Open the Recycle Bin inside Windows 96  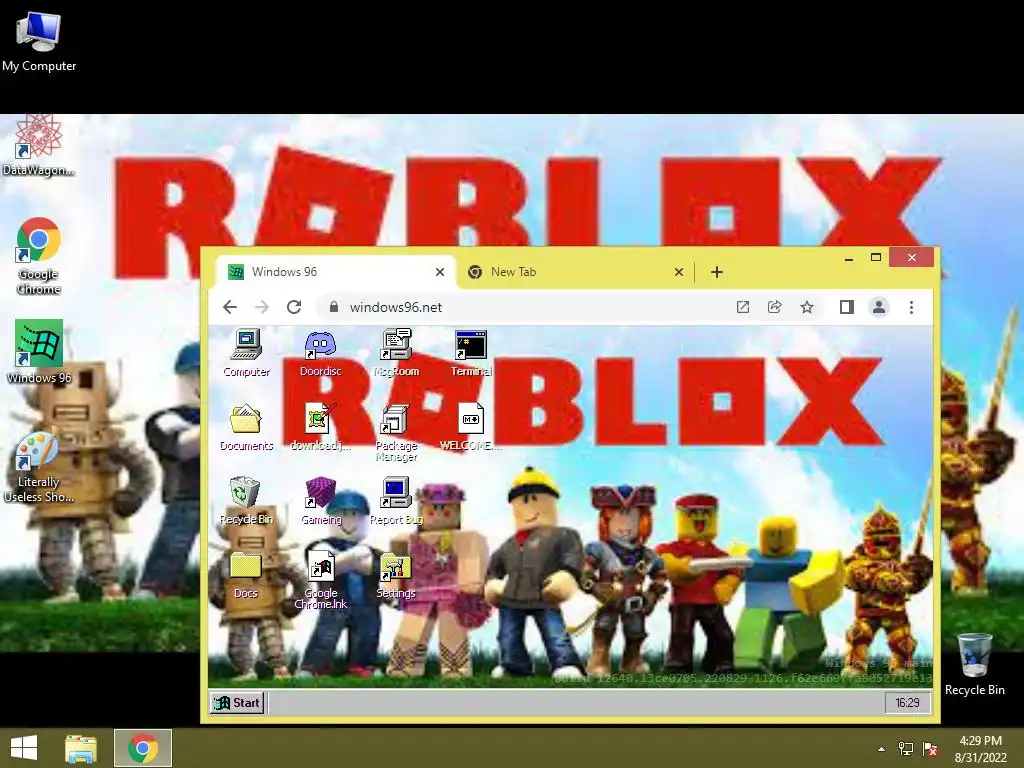tap(246, 501)
